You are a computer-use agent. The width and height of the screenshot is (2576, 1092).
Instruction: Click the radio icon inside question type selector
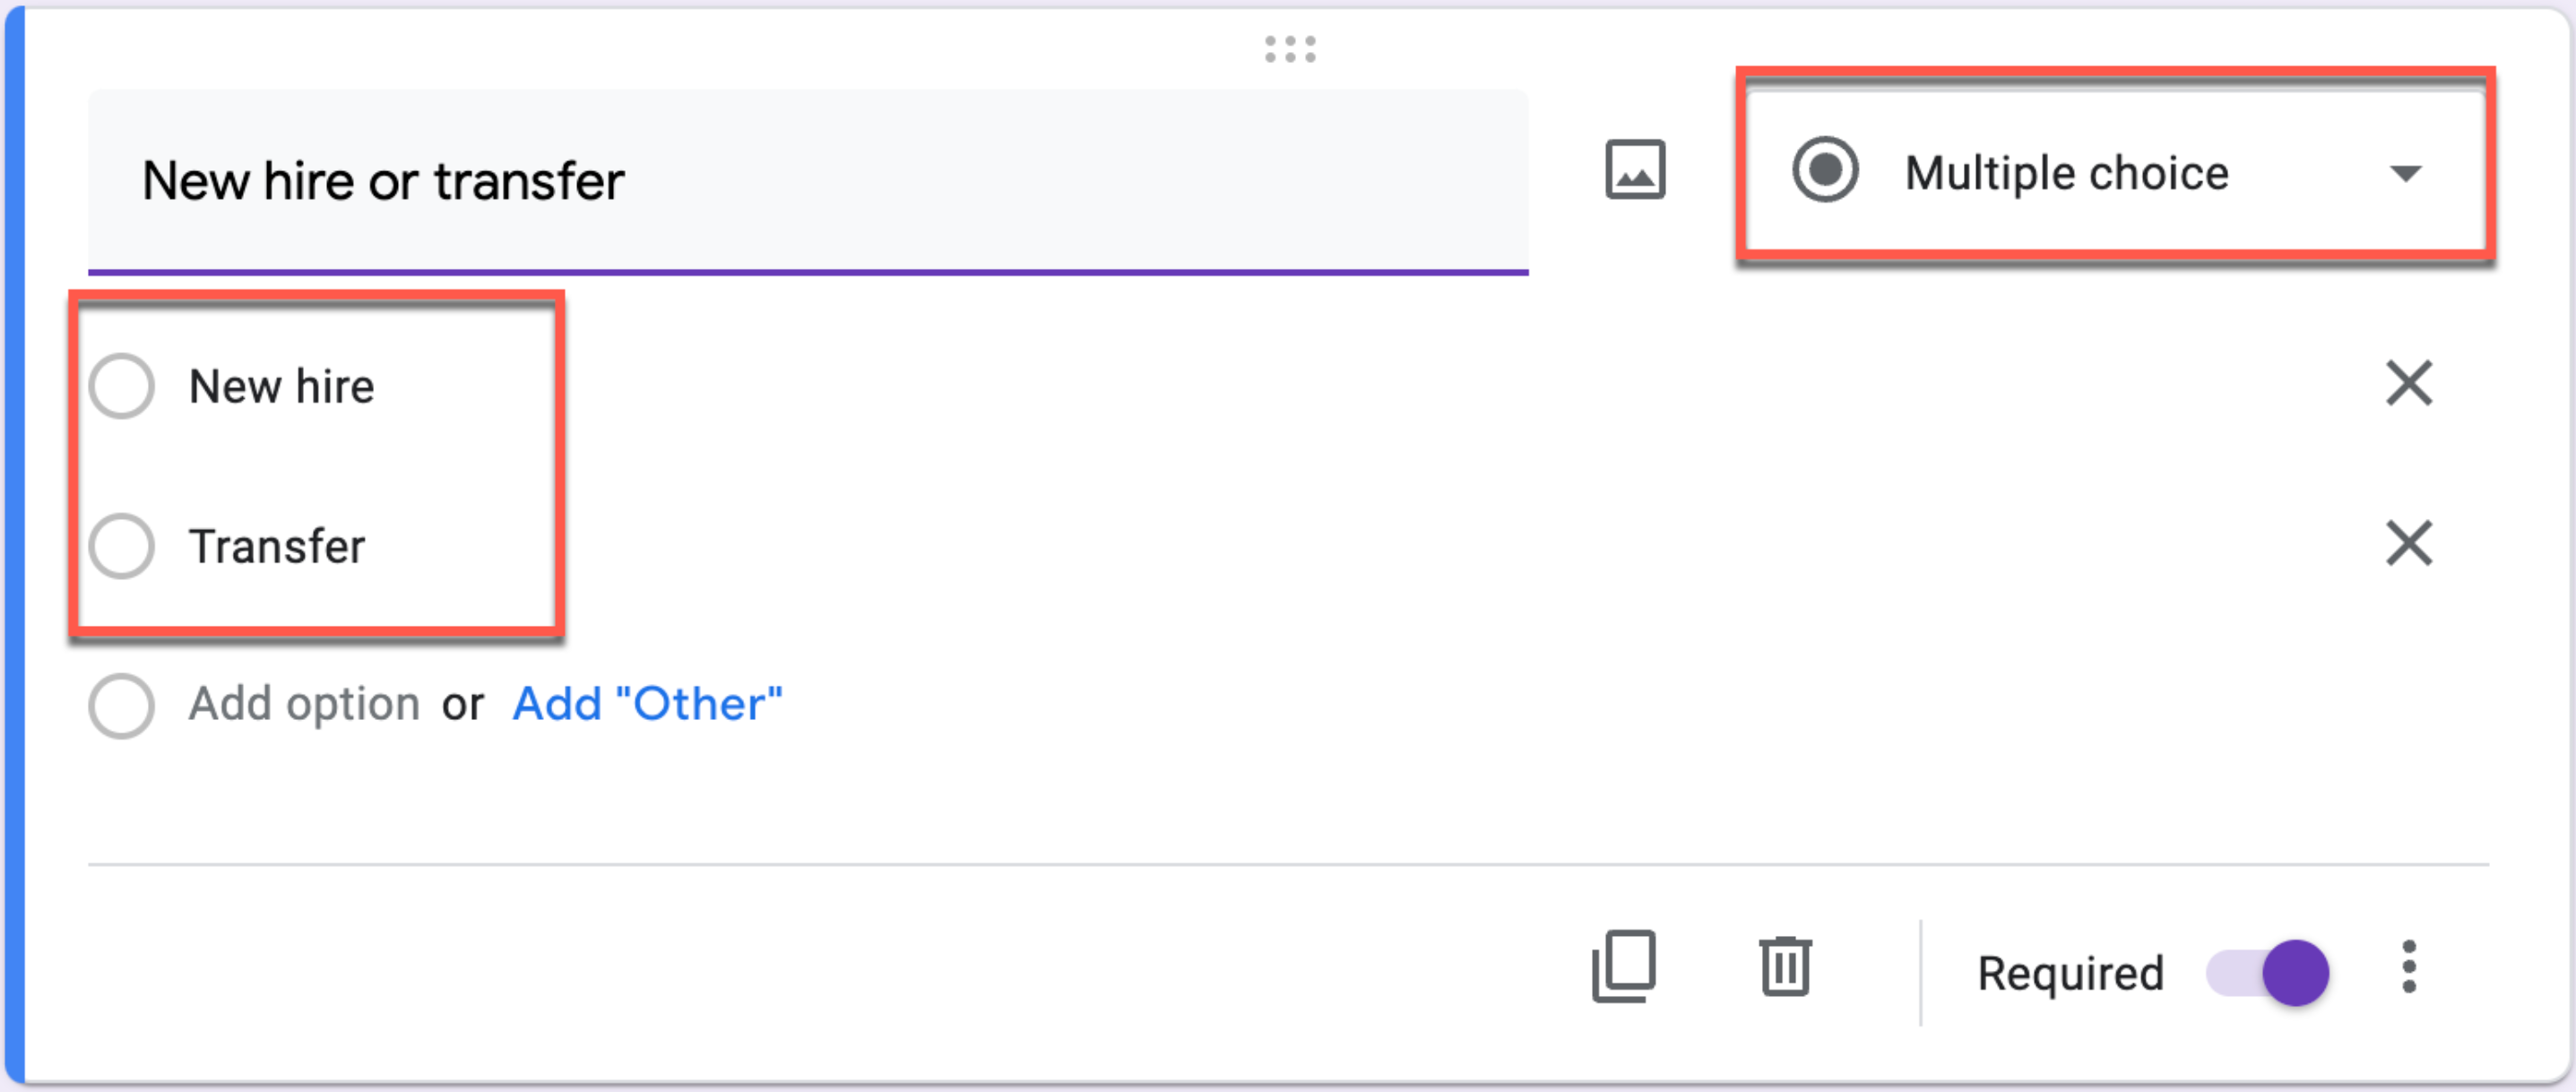(x=1825, y=170)
